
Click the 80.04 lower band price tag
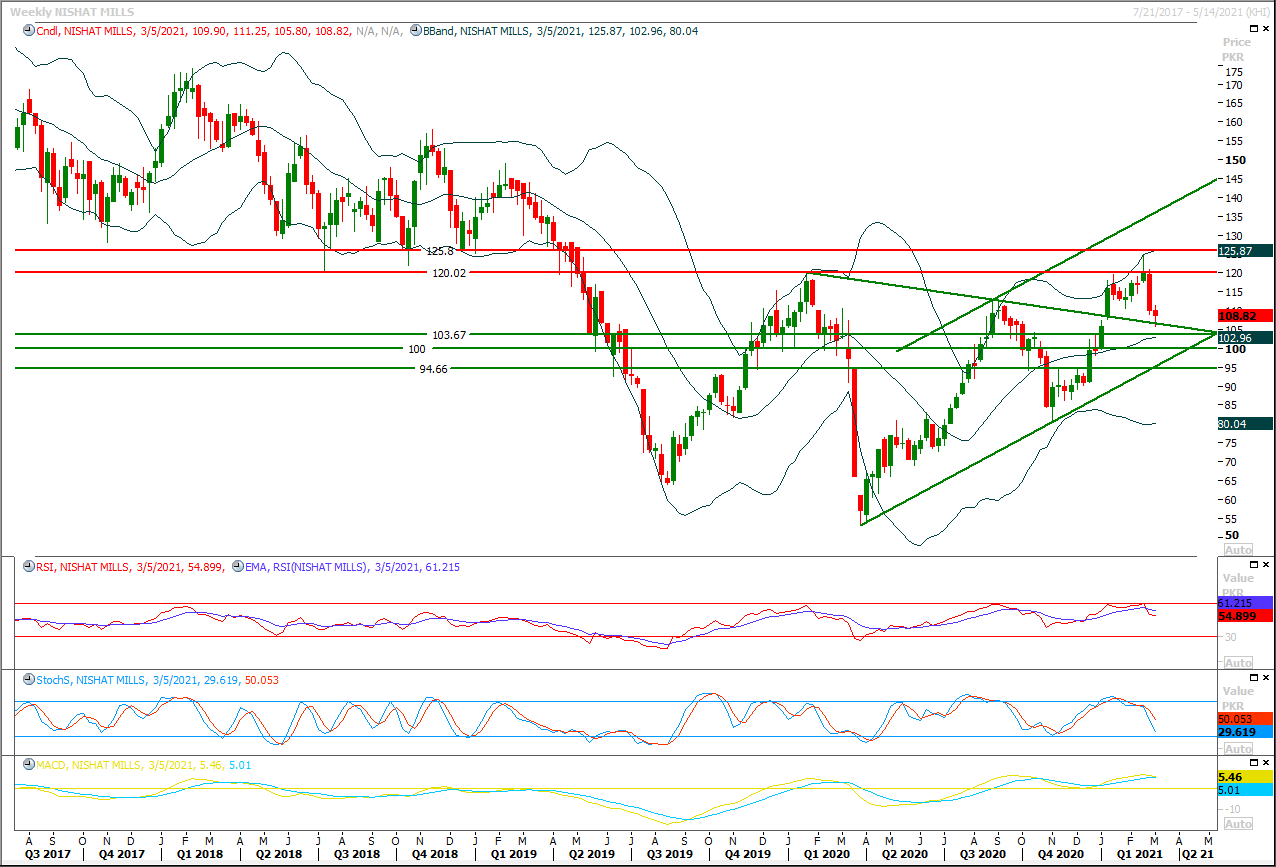click(x=1245, y=424)
